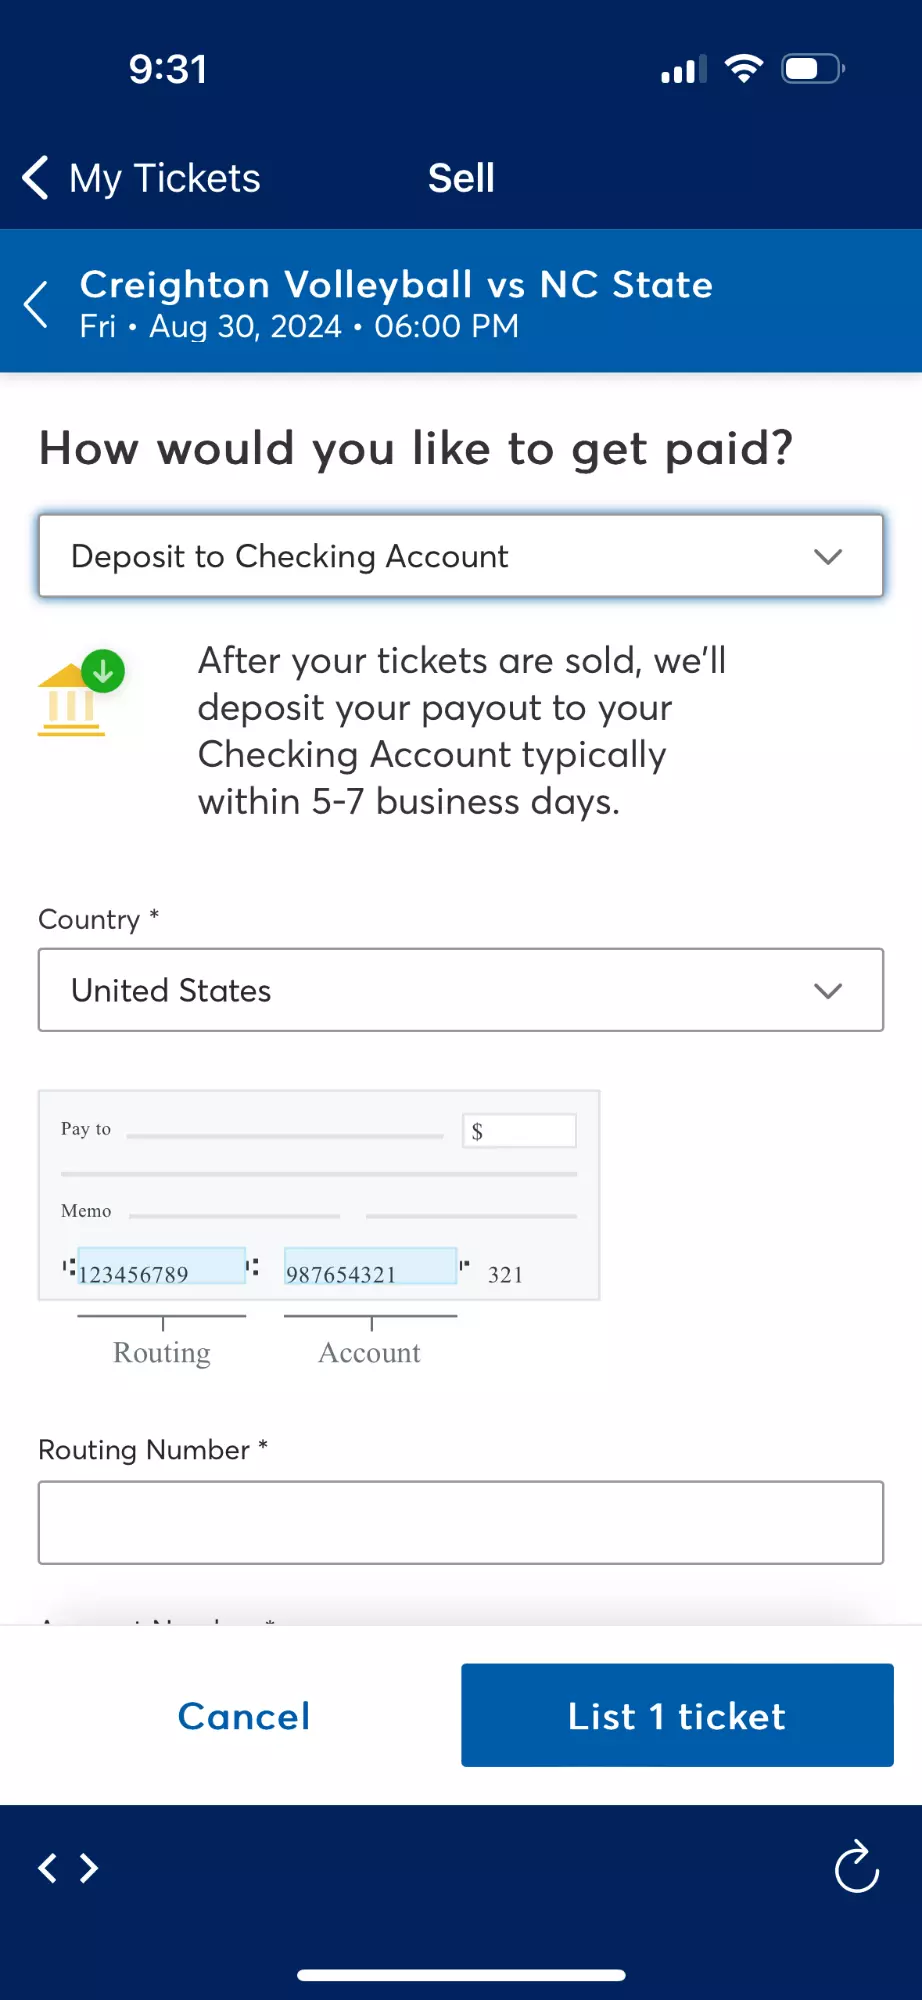Tap the Routing Number input field
The image size is (922, 2000).
click(460, 1522)
